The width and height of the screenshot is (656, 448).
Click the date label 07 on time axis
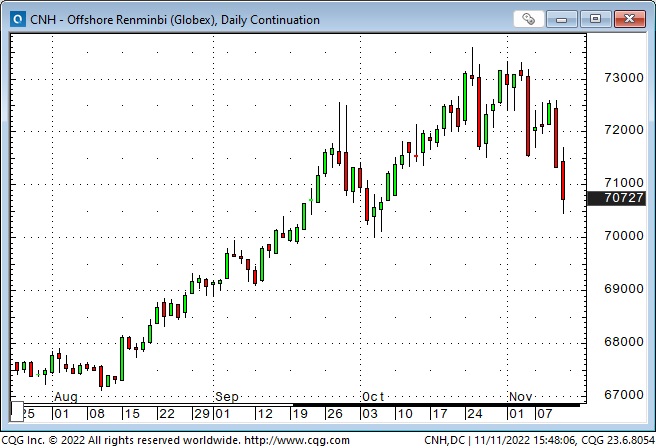click(545, 414)
